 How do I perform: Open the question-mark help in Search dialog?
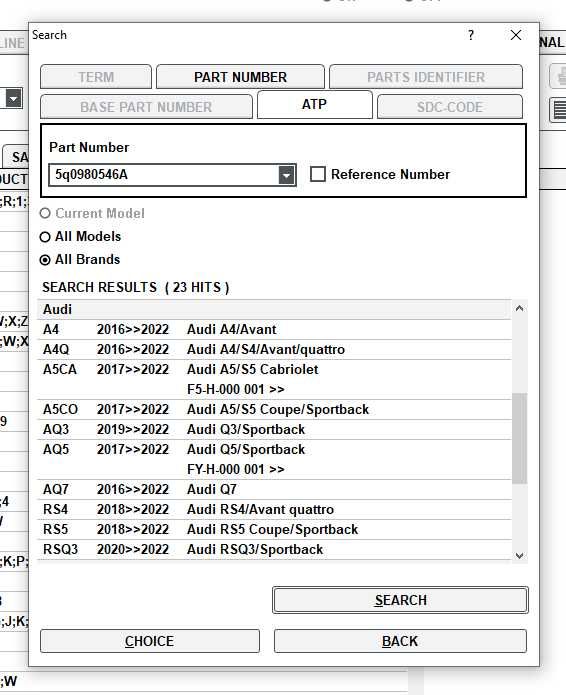pyautogui.click(x=471, y=35)
